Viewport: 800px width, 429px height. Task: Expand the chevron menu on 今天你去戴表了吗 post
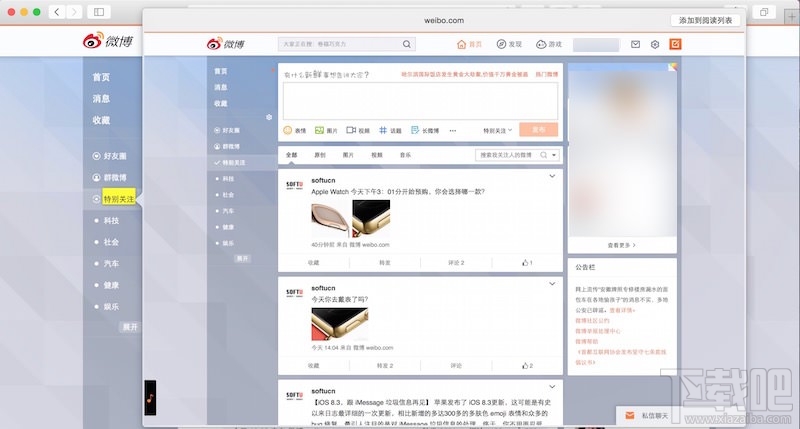(552, 284)
